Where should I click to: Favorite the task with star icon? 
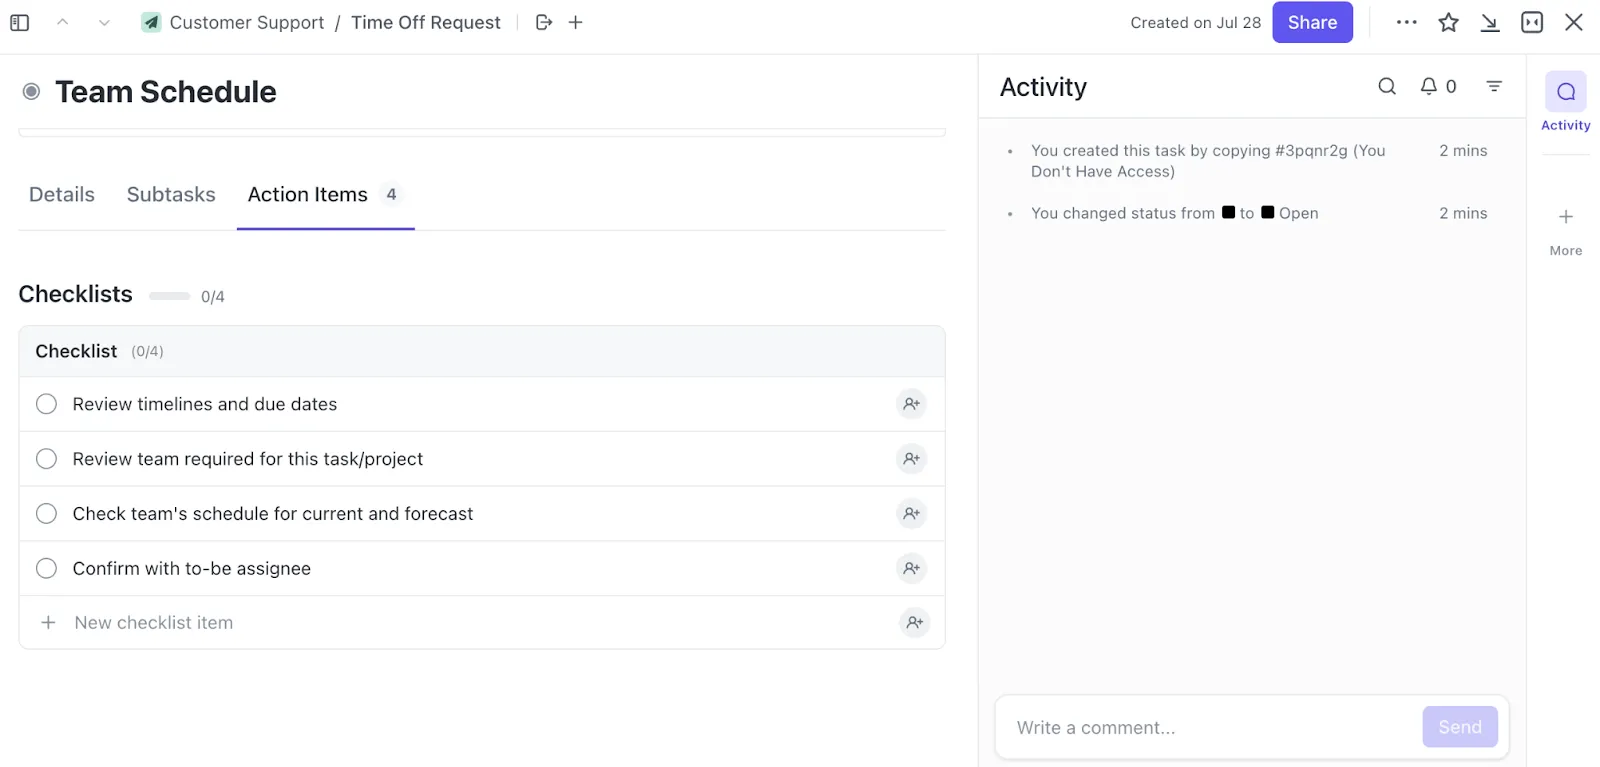1448,22
